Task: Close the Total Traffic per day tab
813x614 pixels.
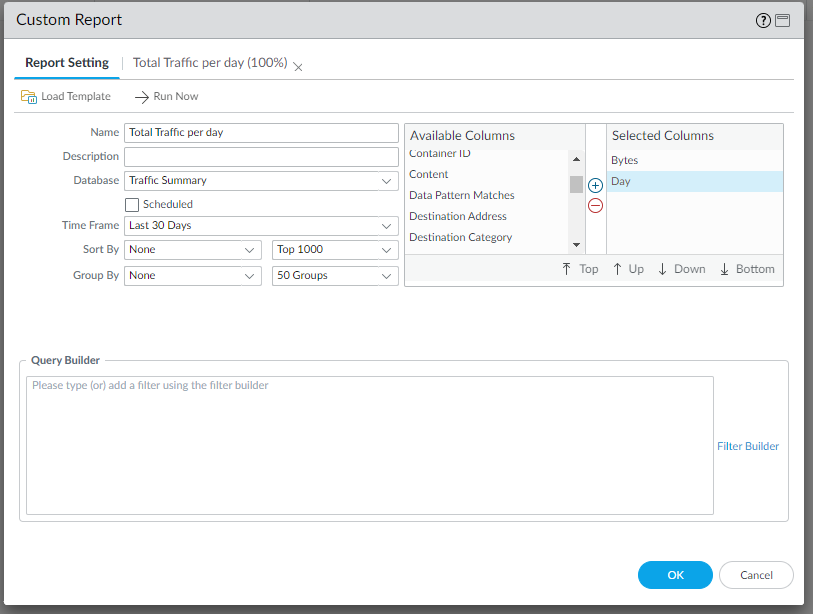Action: (x=298, y=66)
